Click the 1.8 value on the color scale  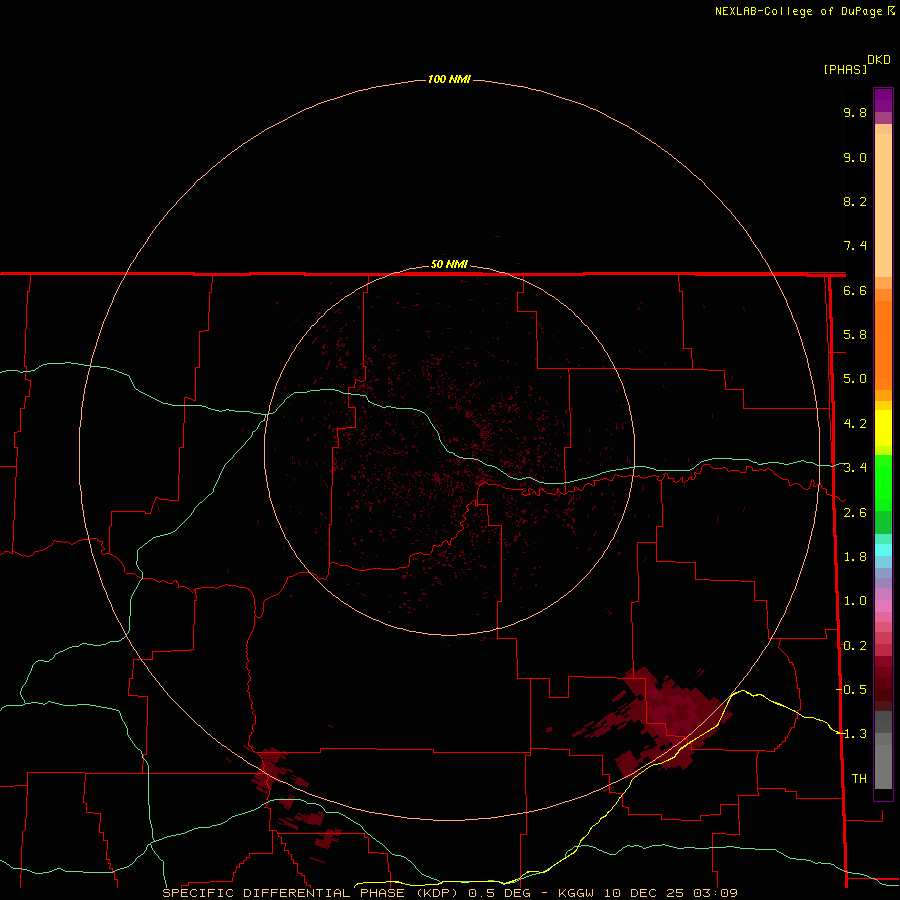(x=855, y=557)
